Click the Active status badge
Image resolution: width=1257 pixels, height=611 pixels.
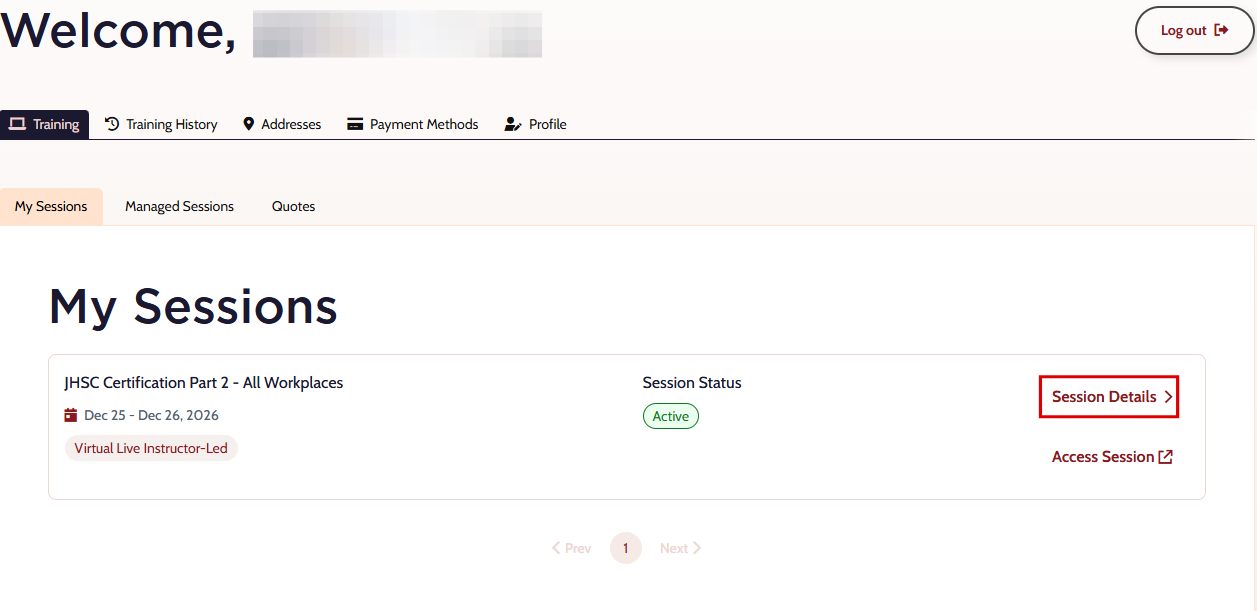tap(671, 416)
